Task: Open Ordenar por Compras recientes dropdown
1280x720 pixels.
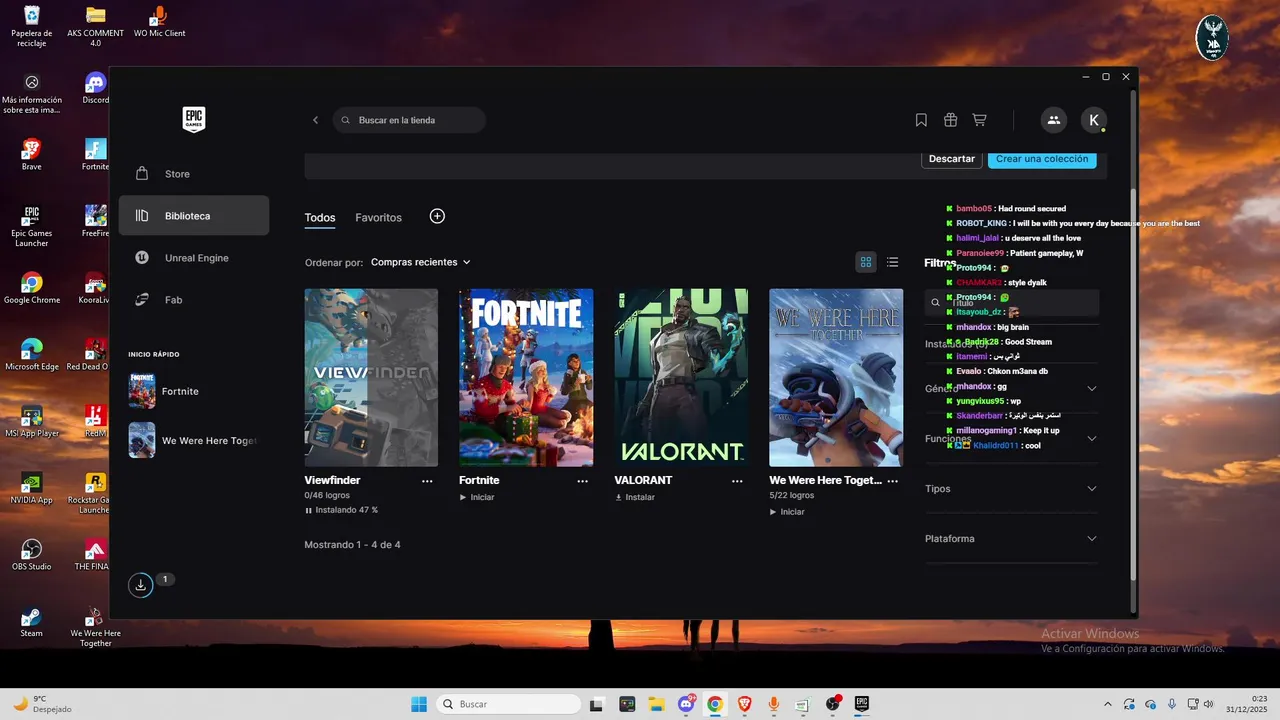Action: click(420, 262)
